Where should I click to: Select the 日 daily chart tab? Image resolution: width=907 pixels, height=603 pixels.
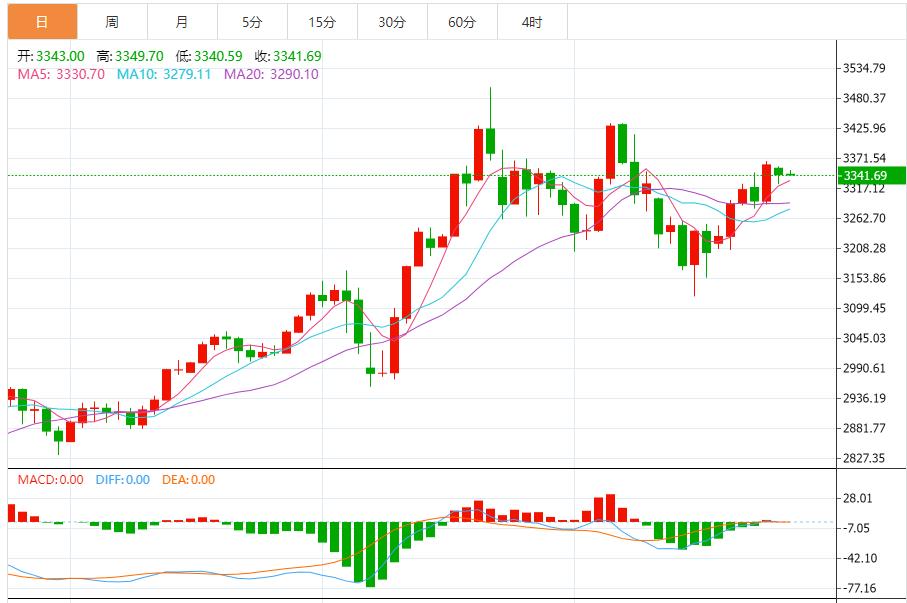[41, 22]
